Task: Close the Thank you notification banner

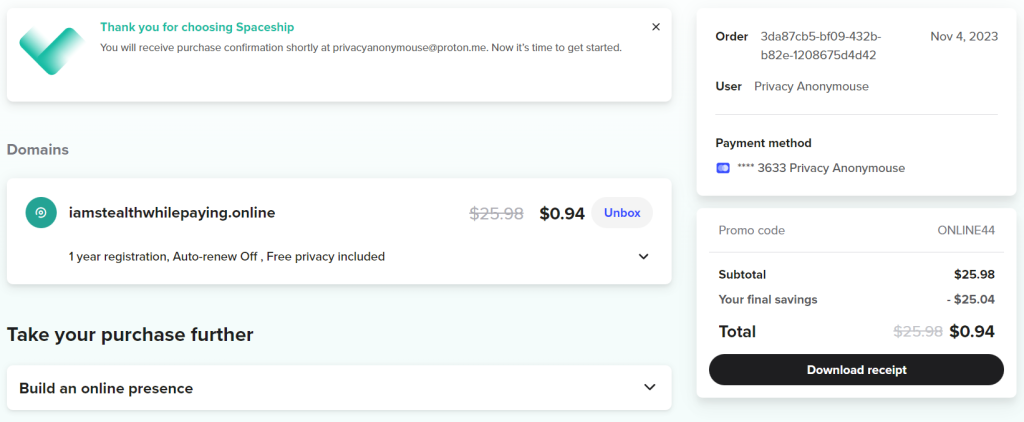Action: [x=656, y=27]
